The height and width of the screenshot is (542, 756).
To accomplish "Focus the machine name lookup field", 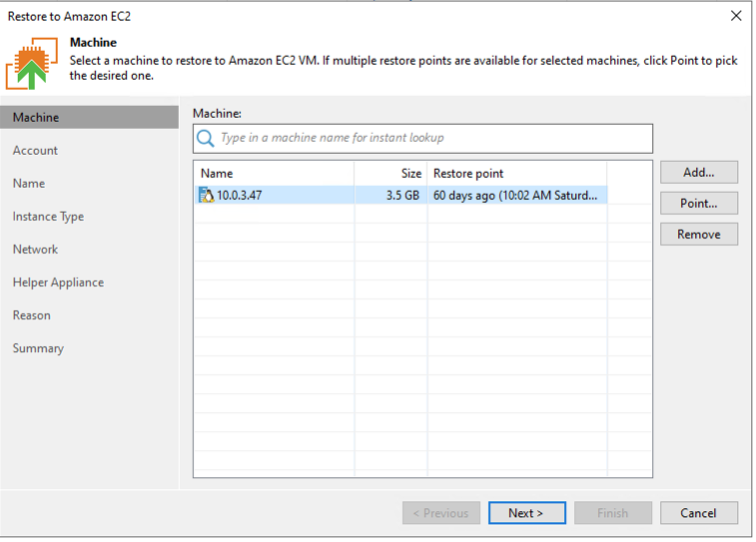I will pyautogui.click(x=423, y=138).
